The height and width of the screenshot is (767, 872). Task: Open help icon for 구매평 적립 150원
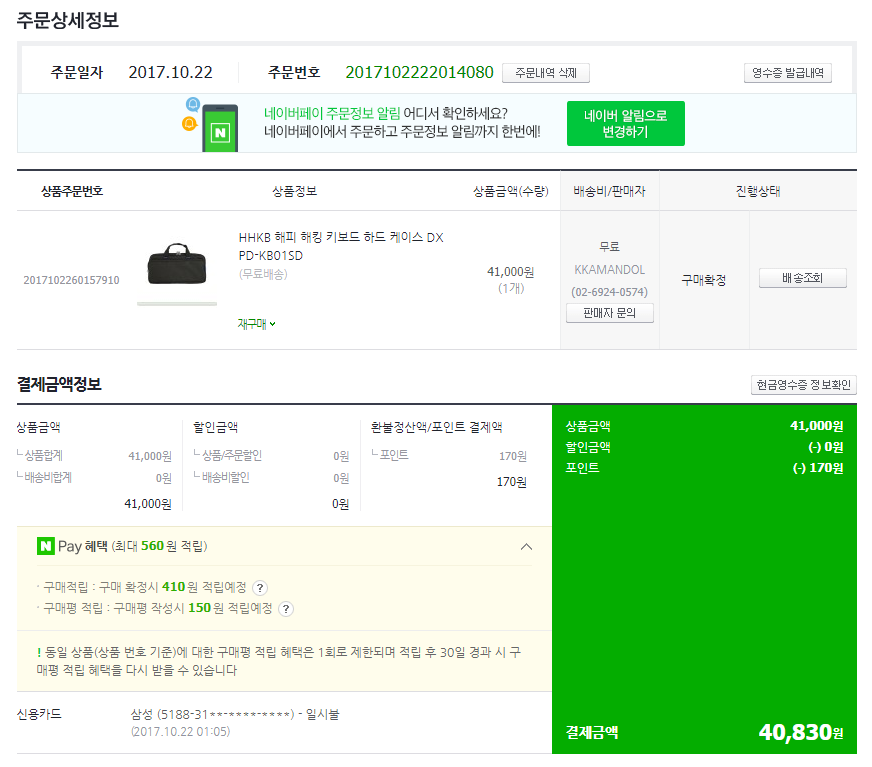[286, 609]
